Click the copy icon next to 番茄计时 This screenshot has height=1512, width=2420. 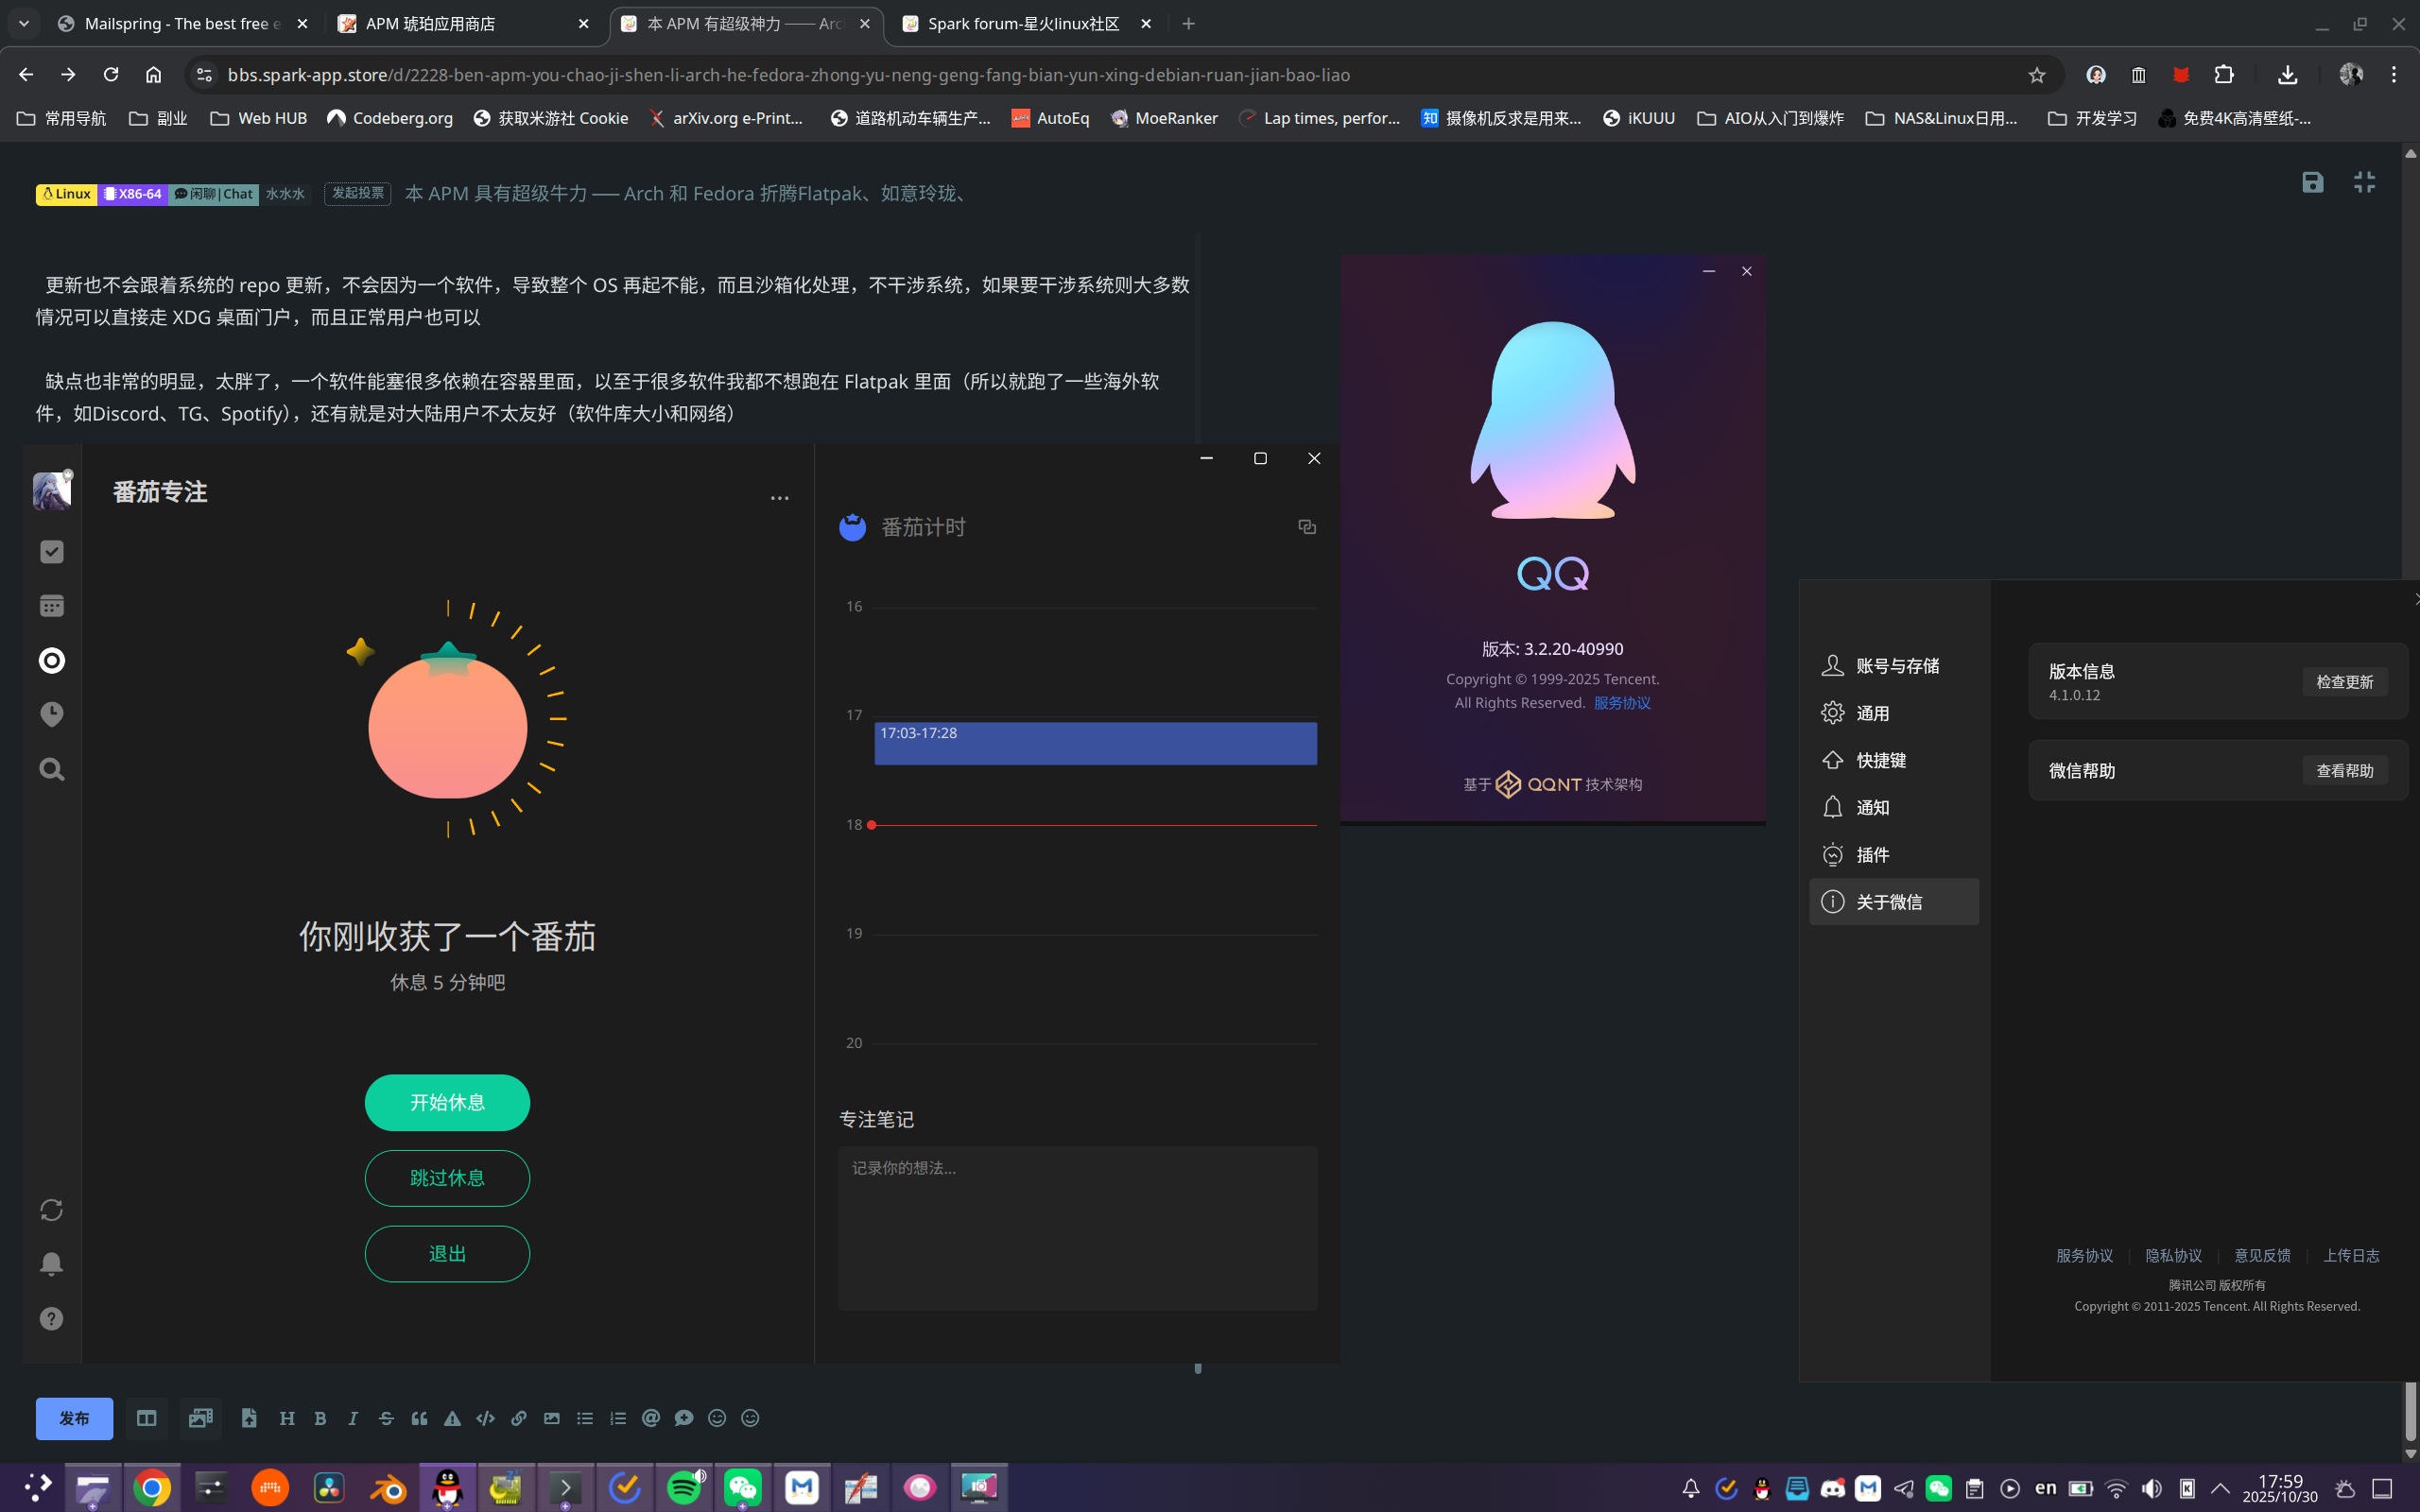(1306, 527)
